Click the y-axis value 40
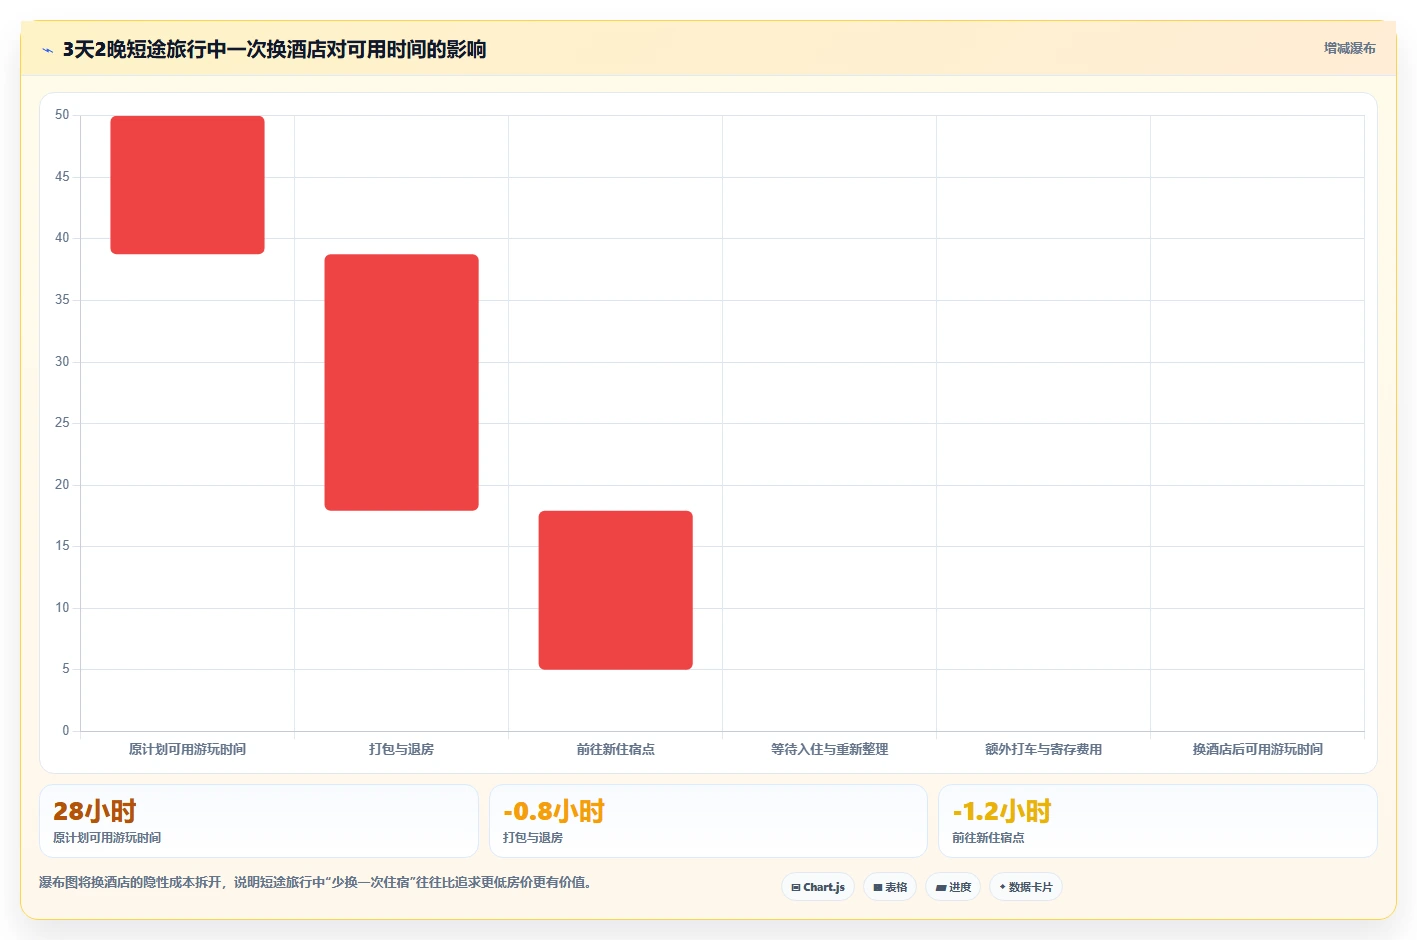 62,238
